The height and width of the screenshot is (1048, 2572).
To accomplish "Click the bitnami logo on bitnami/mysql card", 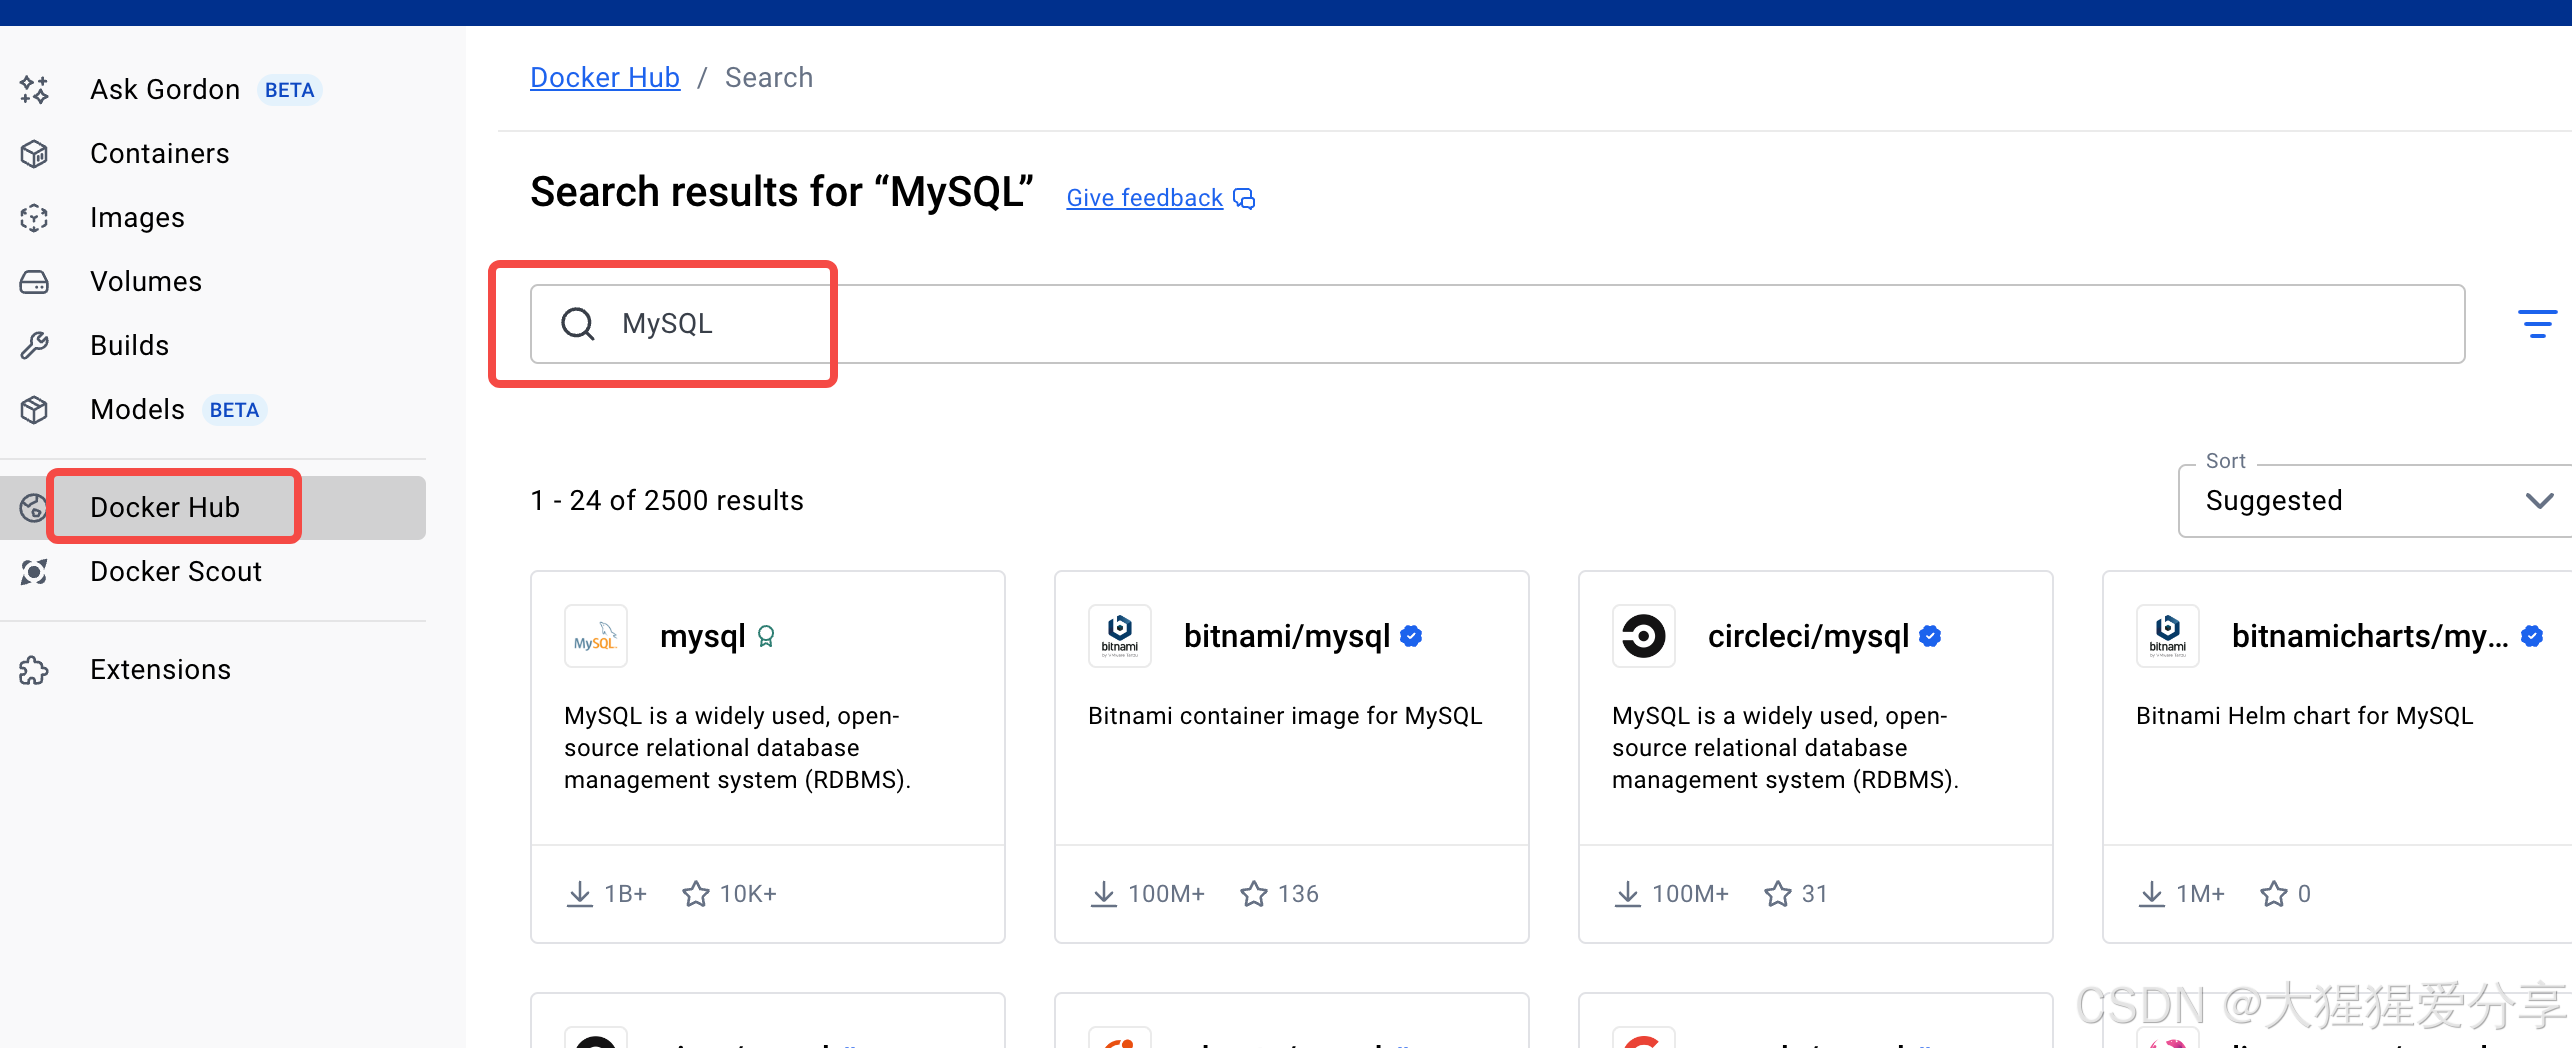I will coord(1120,636).
